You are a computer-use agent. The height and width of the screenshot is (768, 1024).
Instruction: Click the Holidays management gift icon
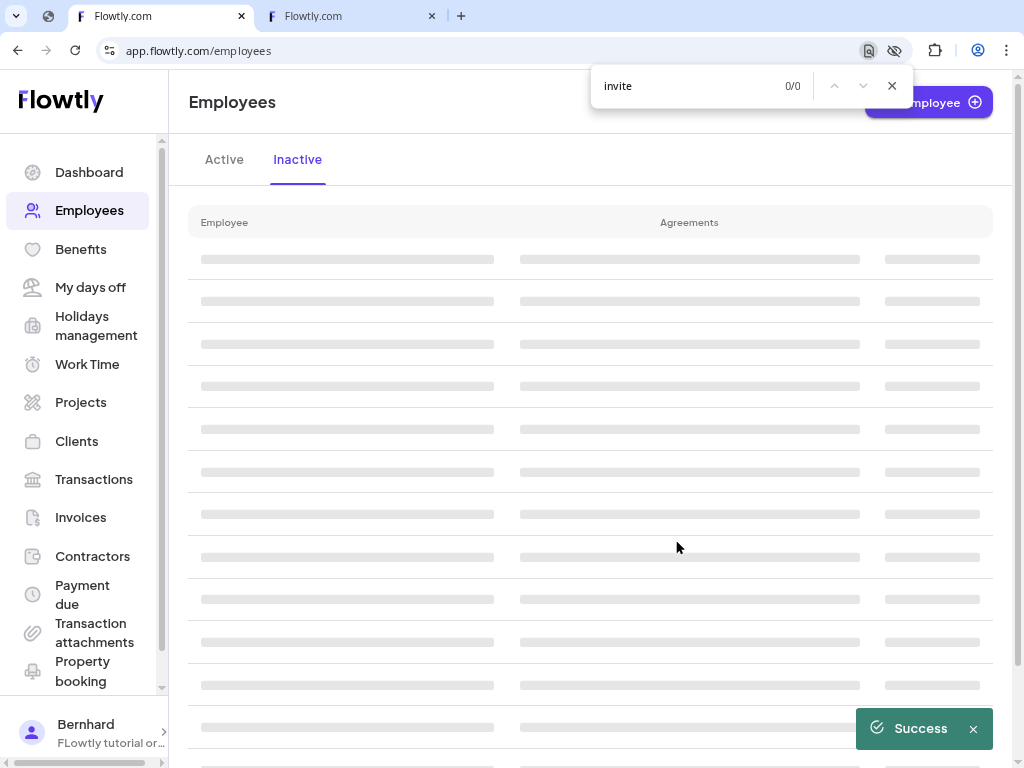[32, 325]
